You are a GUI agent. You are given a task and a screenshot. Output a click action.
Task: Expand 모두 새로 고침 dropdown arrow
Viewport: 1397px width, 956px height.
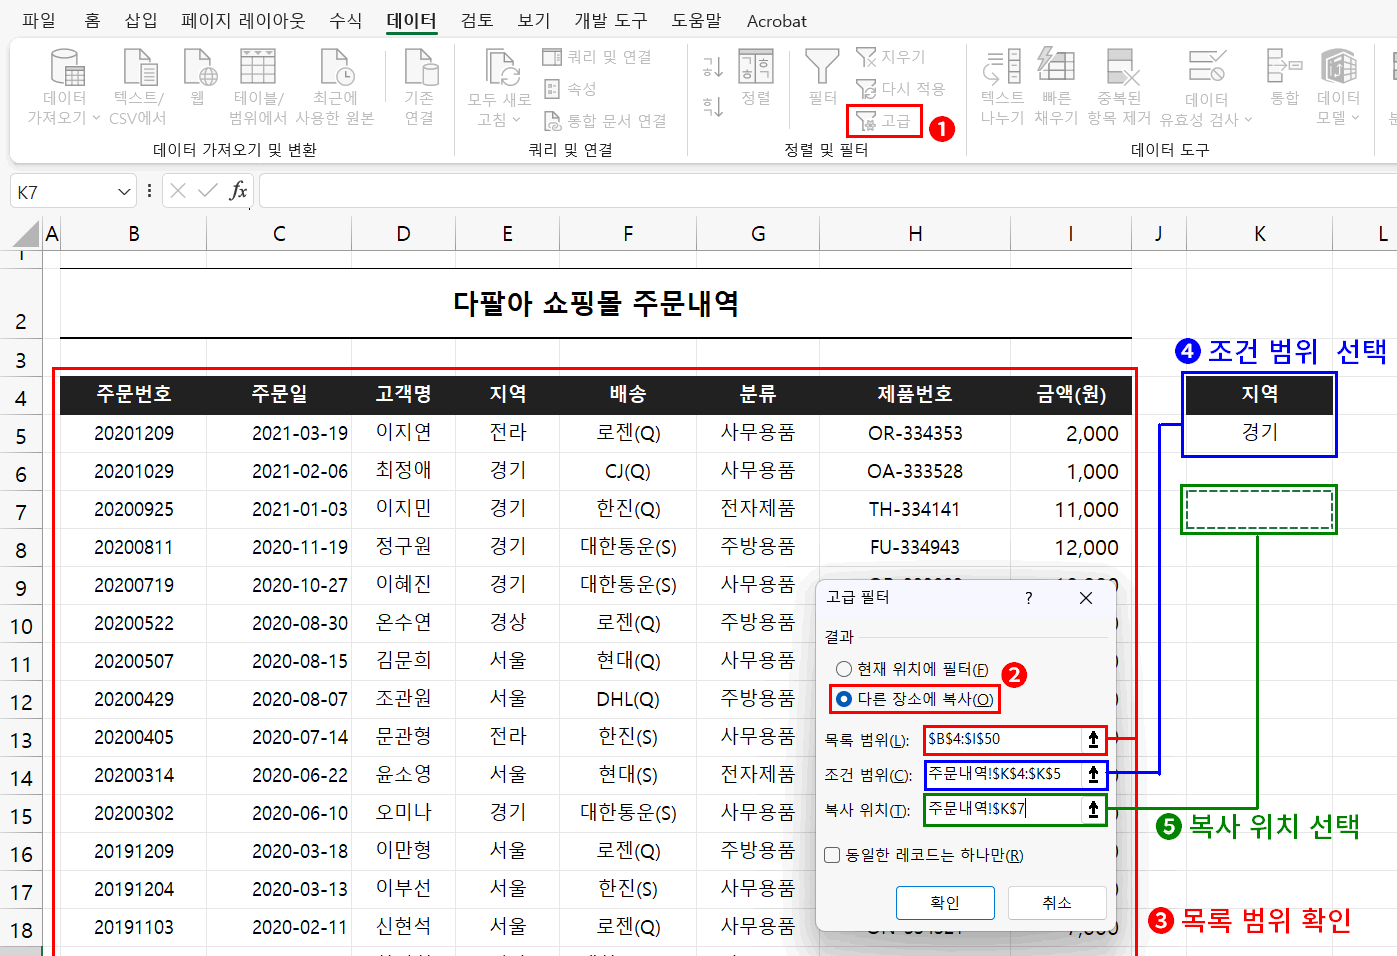[517, 120]
